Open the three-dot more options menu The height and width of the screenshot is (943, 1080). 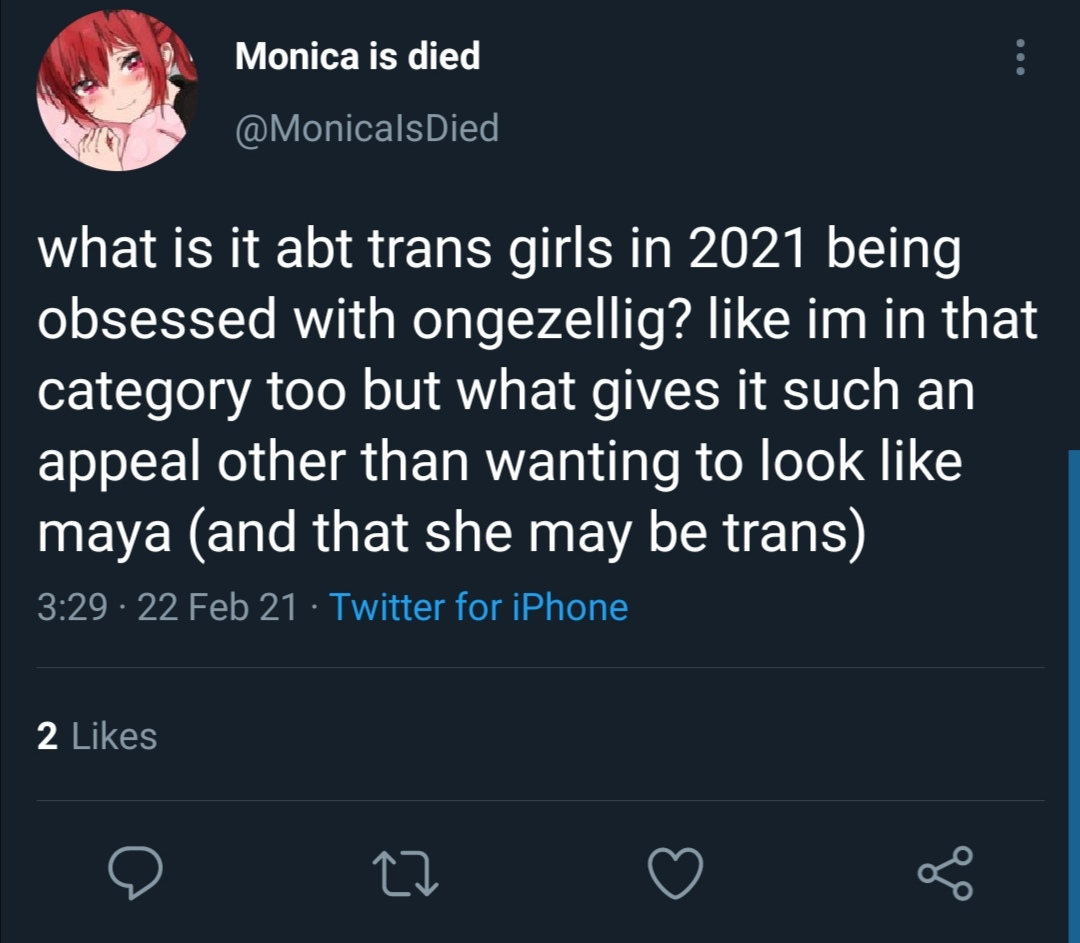pos(1020,58)
